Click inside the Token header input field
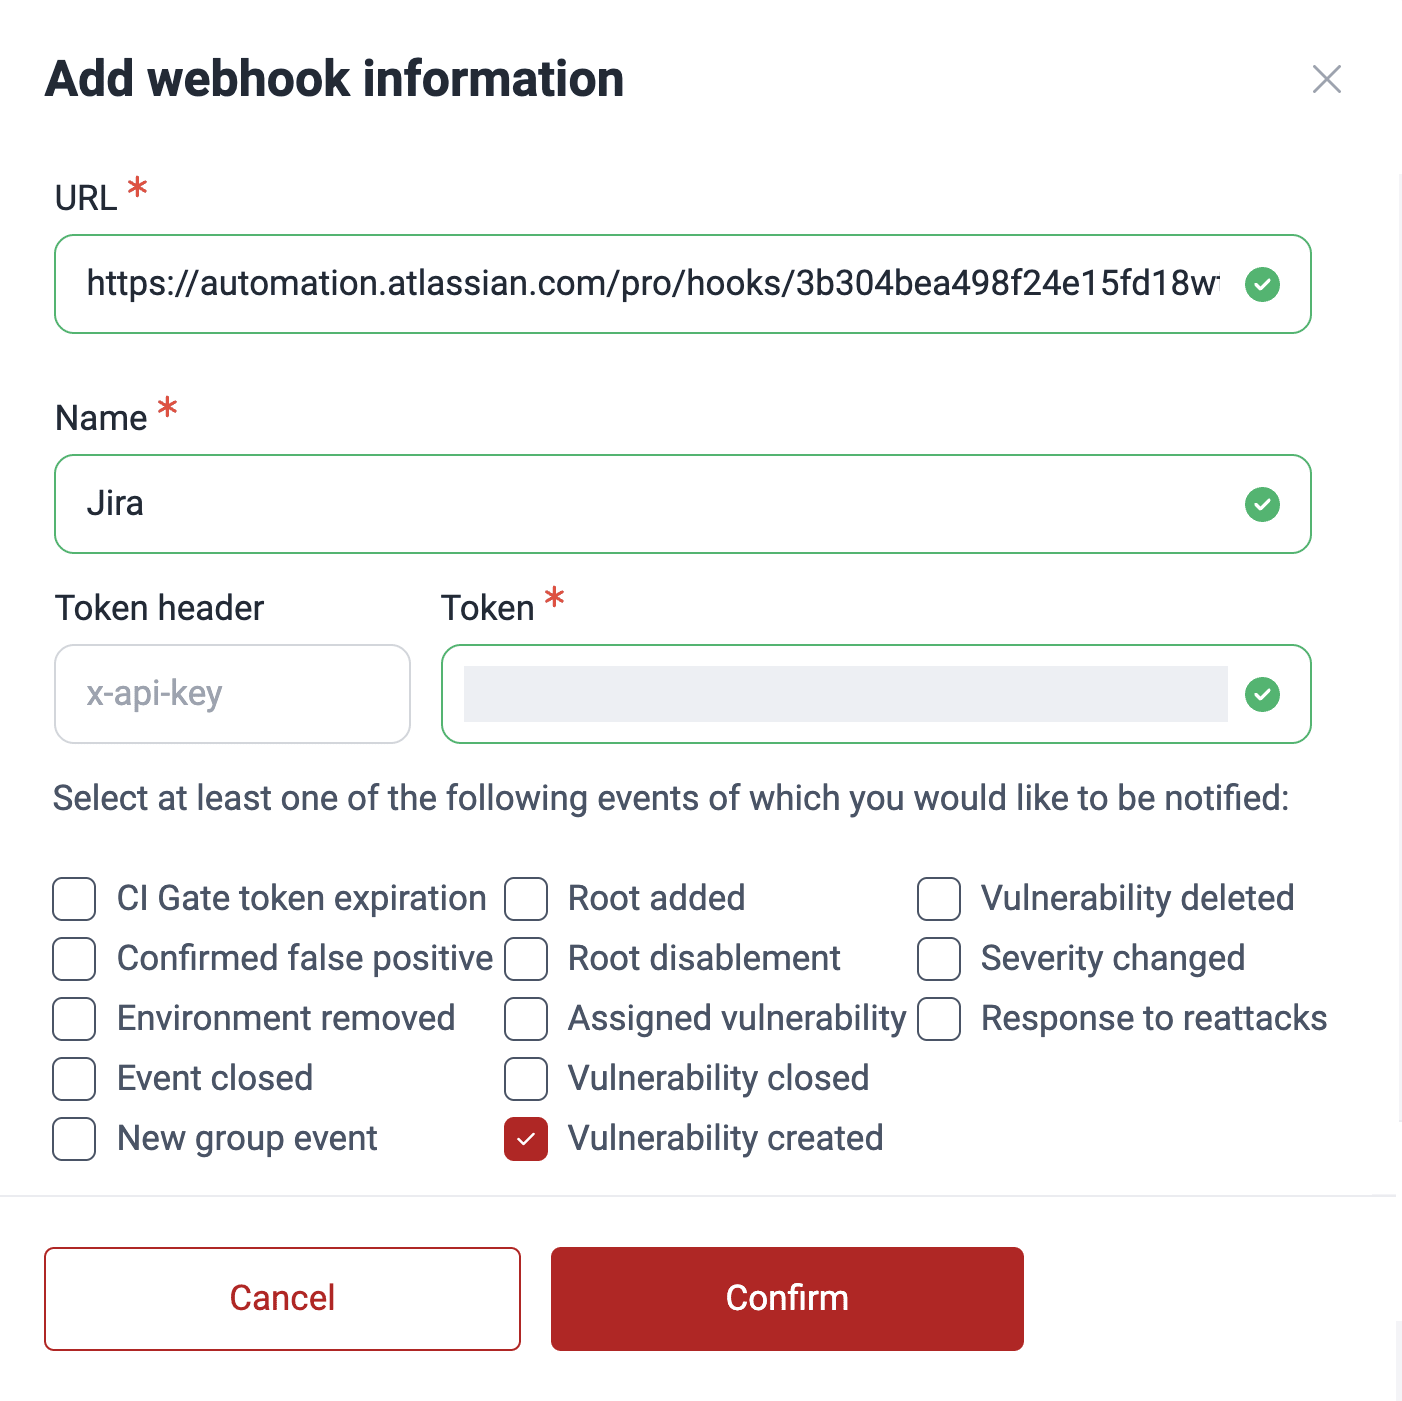 pos(232,693)
